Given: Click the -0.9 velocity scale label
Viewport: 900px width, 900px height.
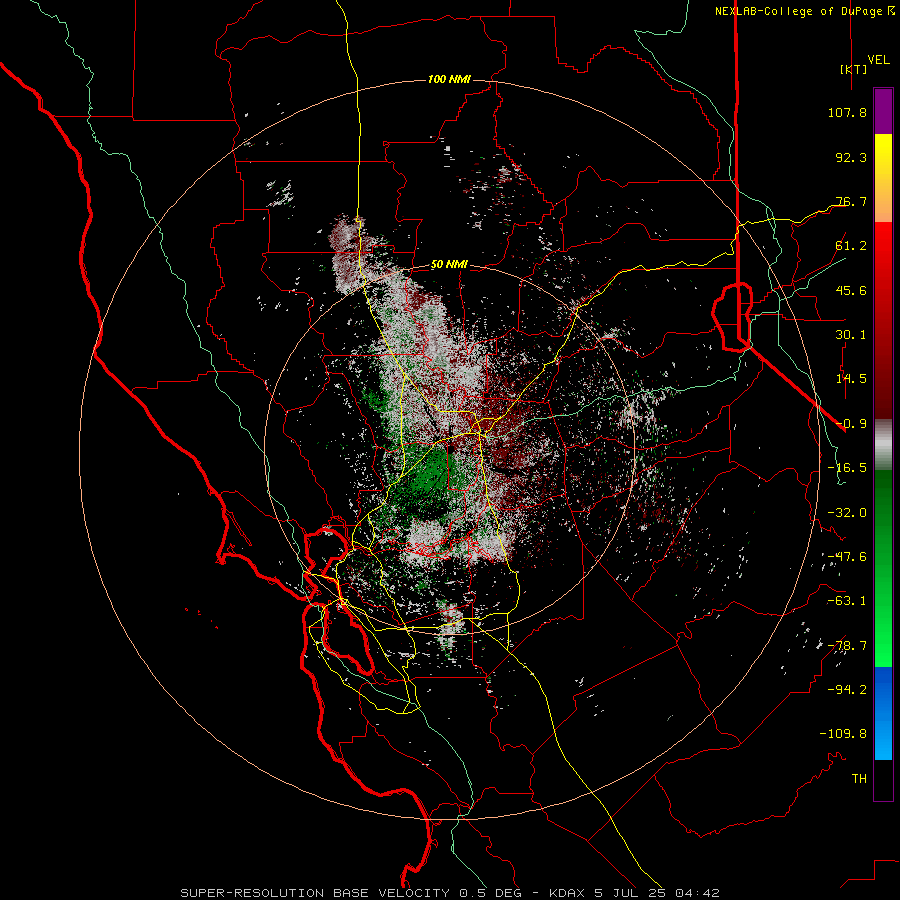Looking at the screenshot, I should [x=851, y=424].
